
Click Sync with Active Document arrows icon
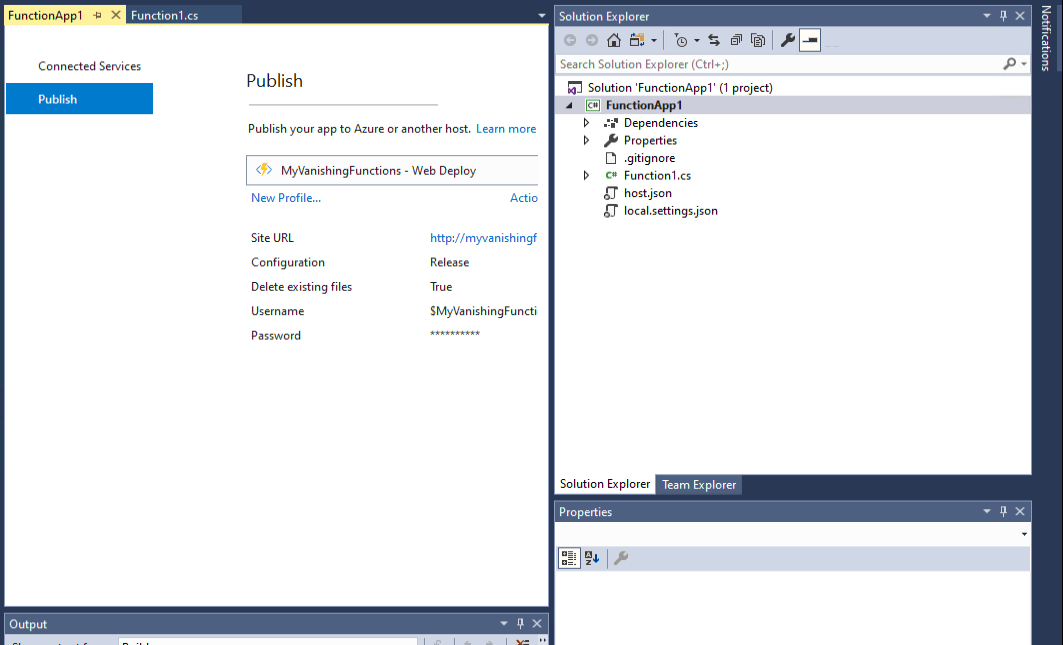(714, 41)
